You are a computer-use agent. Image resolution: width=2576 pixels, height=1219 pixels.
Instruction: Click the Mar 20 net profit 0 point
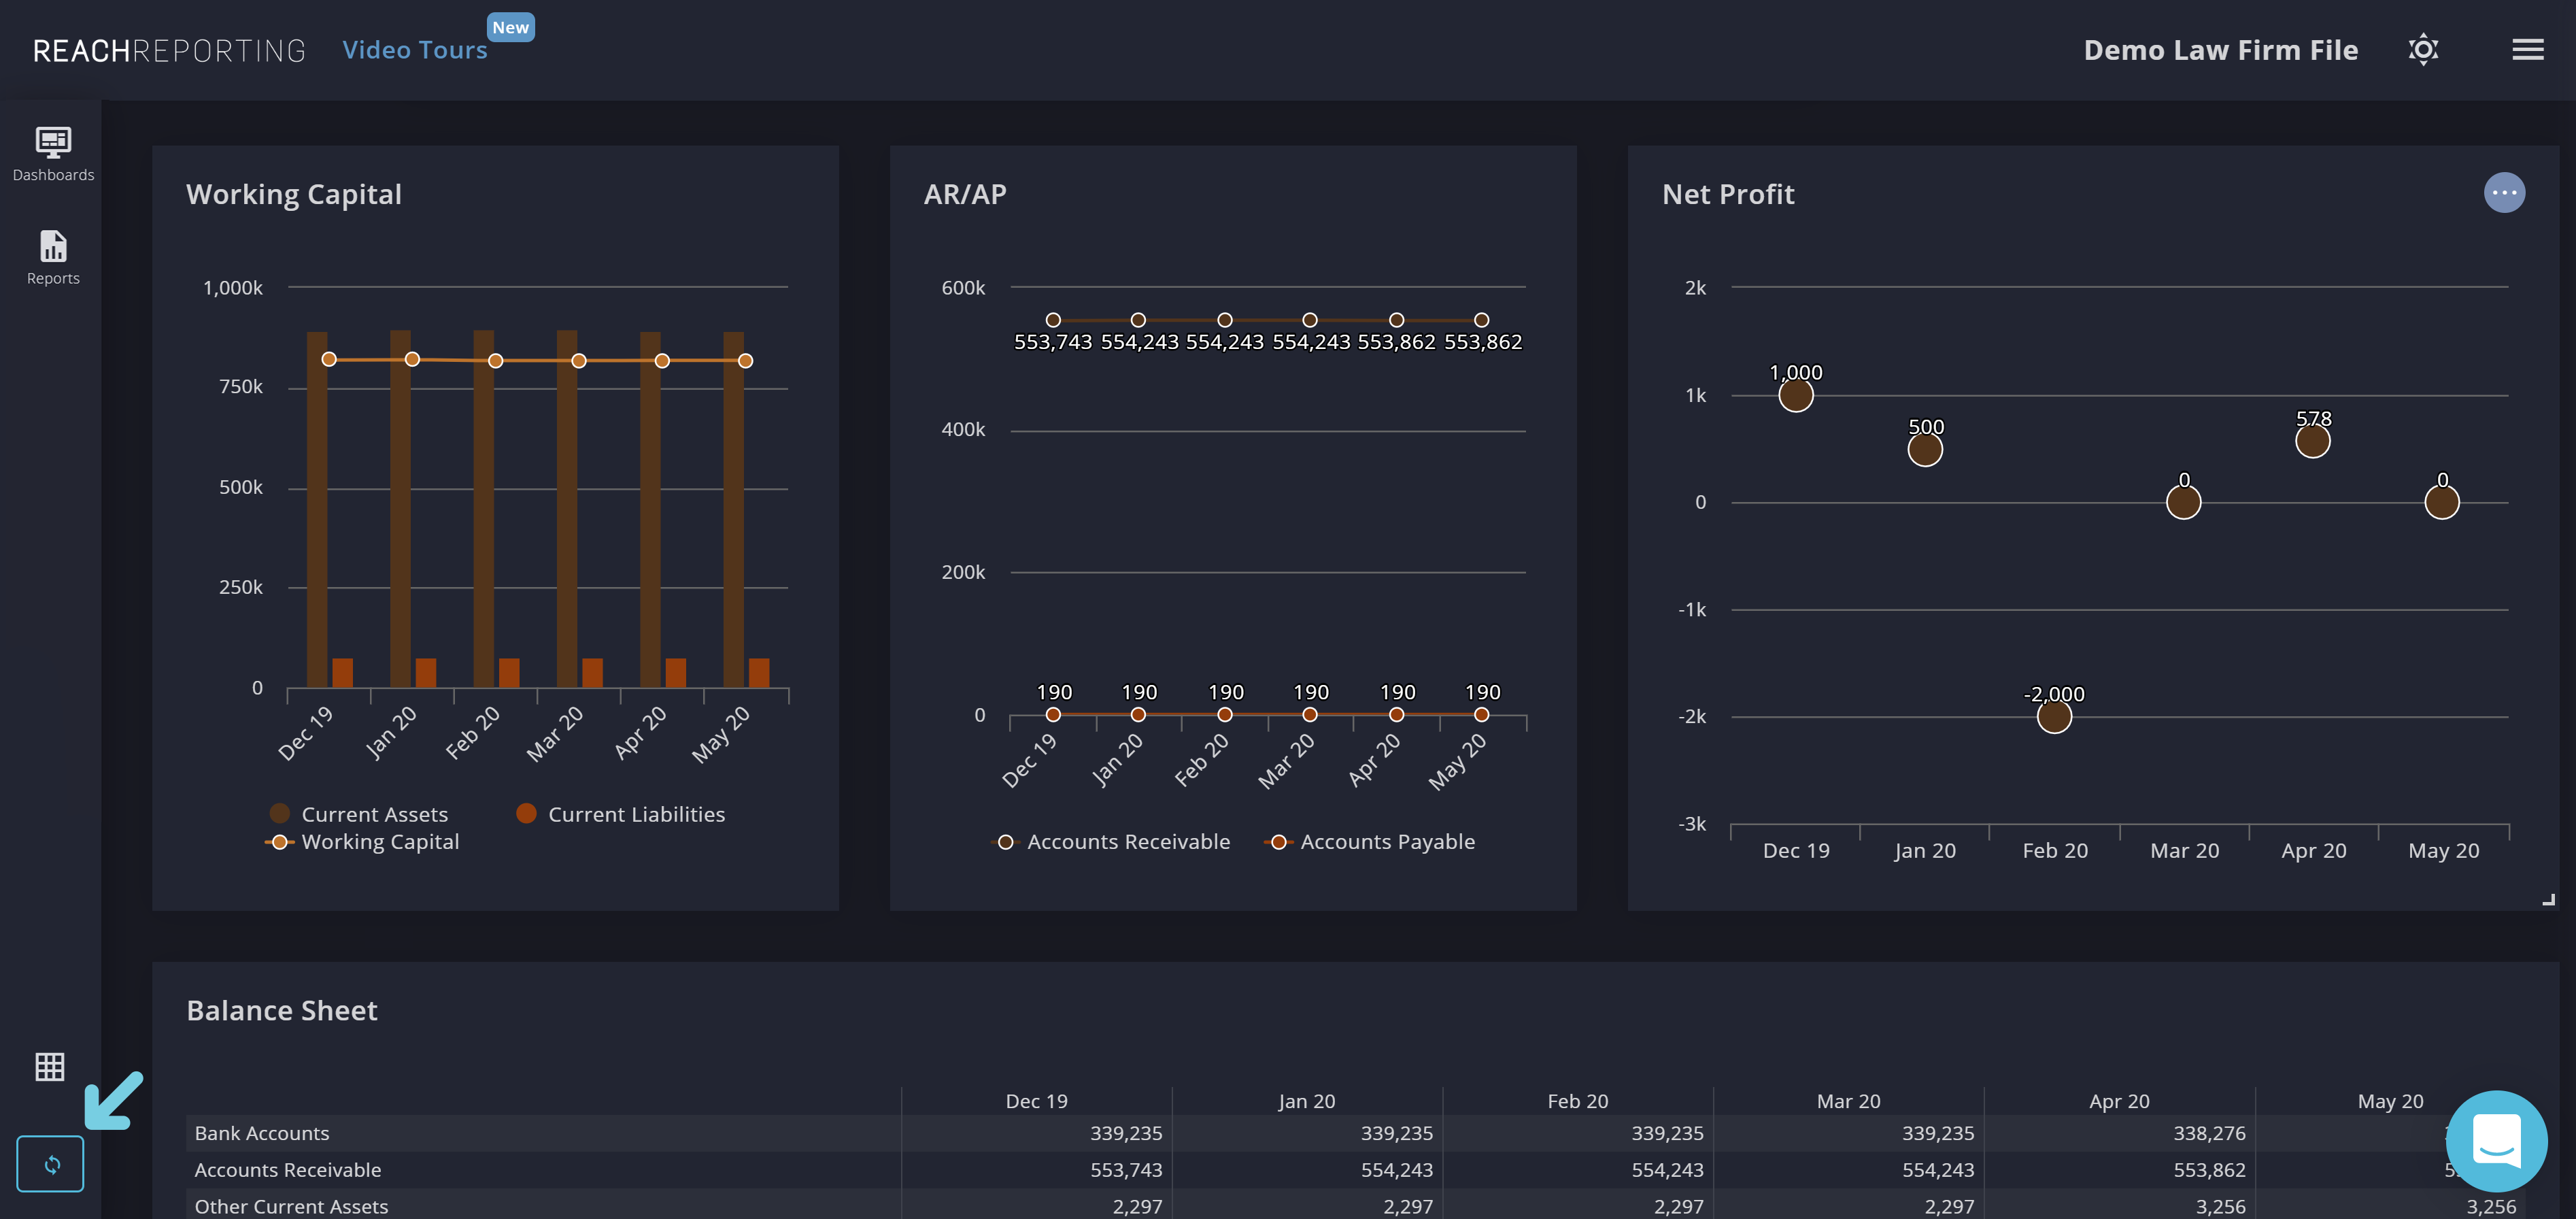click(x=2183, y=502)
